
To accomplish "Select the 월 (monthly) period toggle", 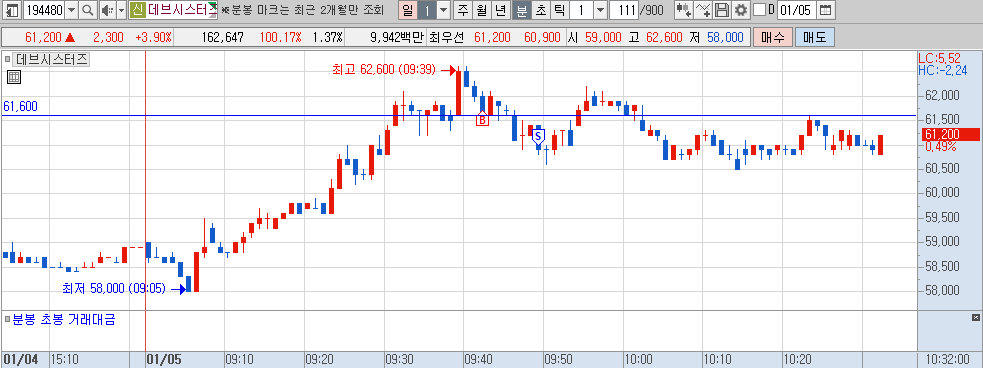I will point(481,10).
